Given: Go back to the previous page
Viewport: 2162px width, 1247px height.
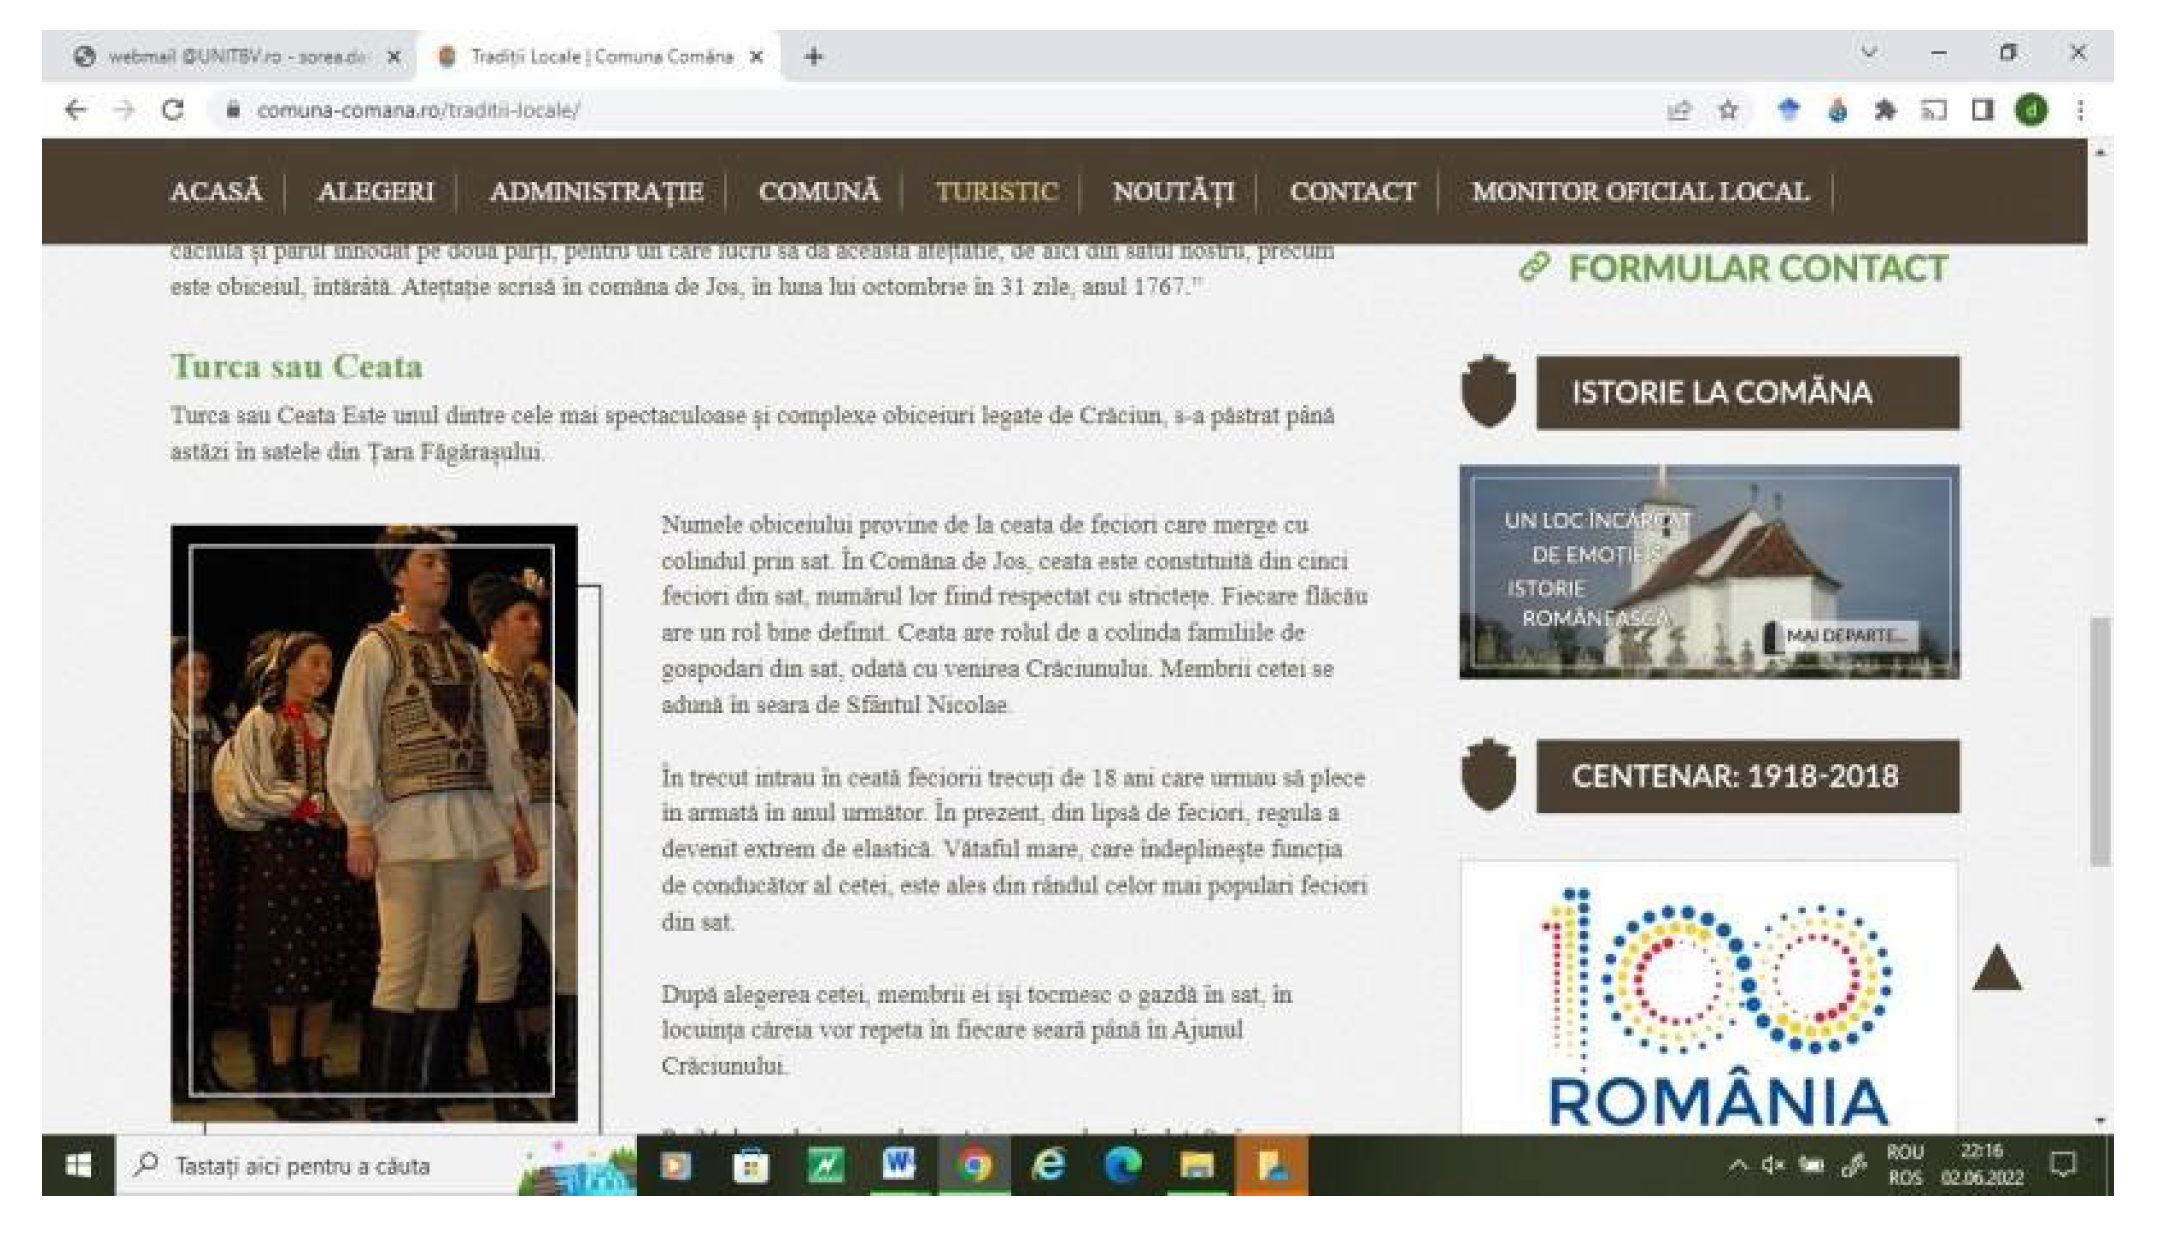Looking at the screenshot, I should [x=76, y=110].
